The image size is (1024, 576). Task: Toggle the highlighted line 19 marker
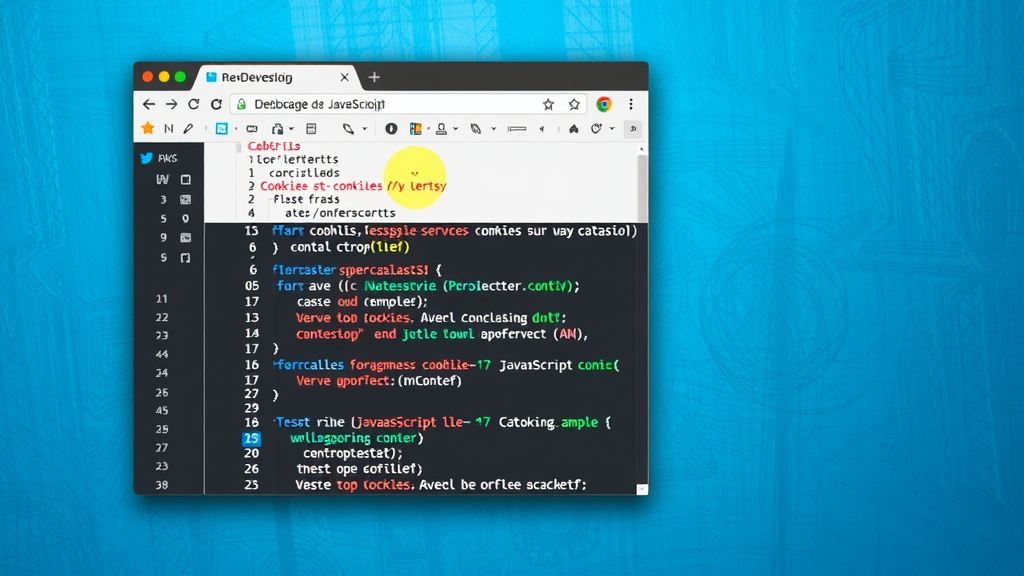(x=250, y=438)
